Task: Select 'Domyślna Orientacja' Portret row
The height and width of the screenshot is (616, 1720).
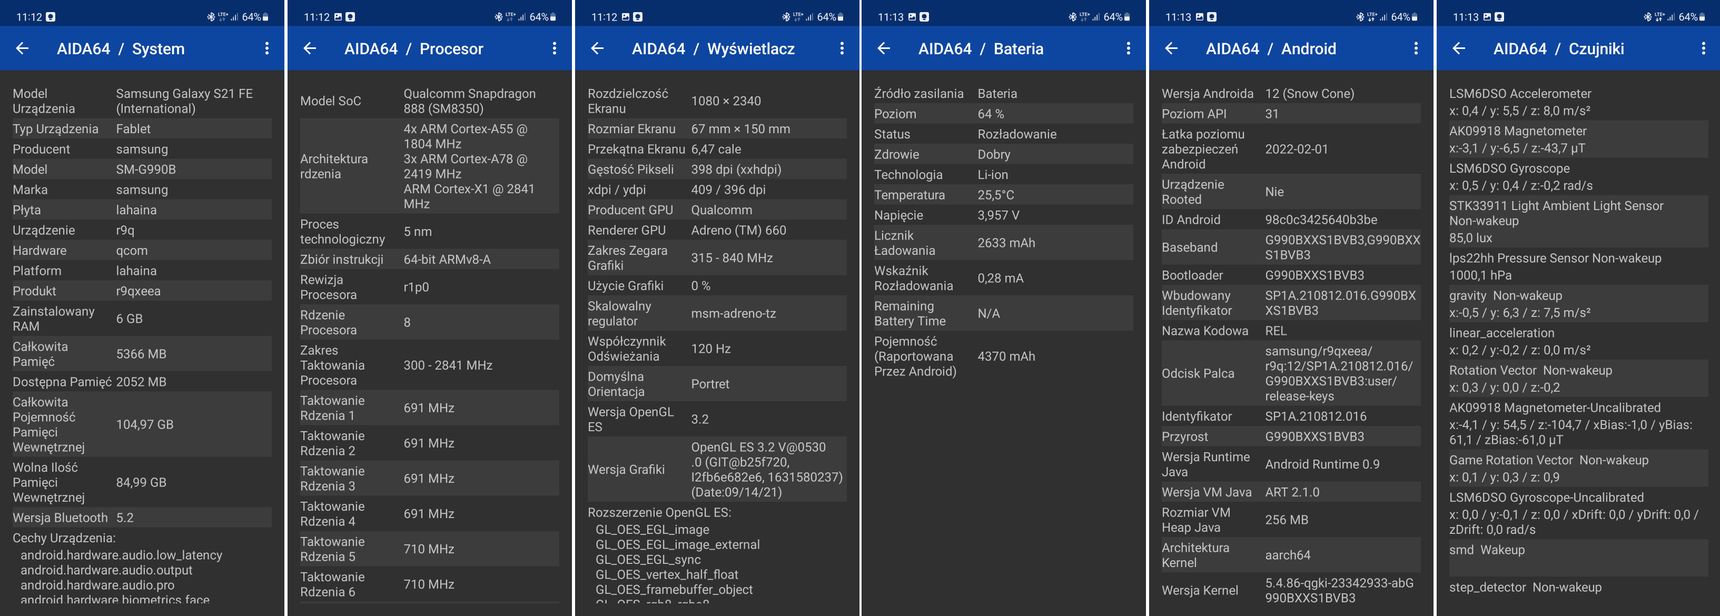Action: (716, 384)
